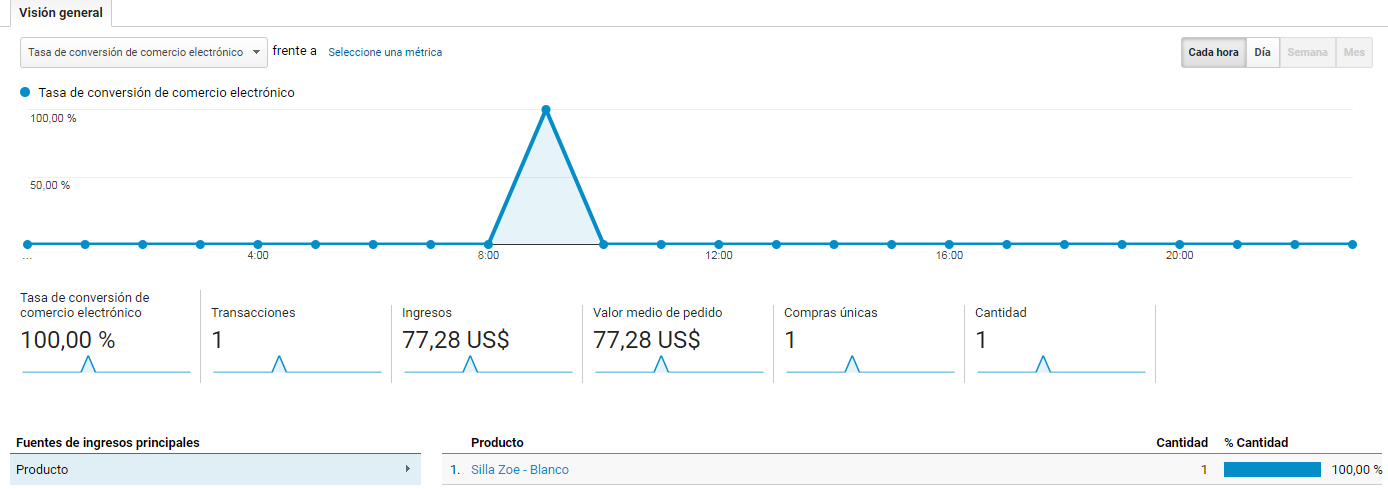
Task: Click the 100,00 % value in the product row
Action: click(x=1356, y=470)
